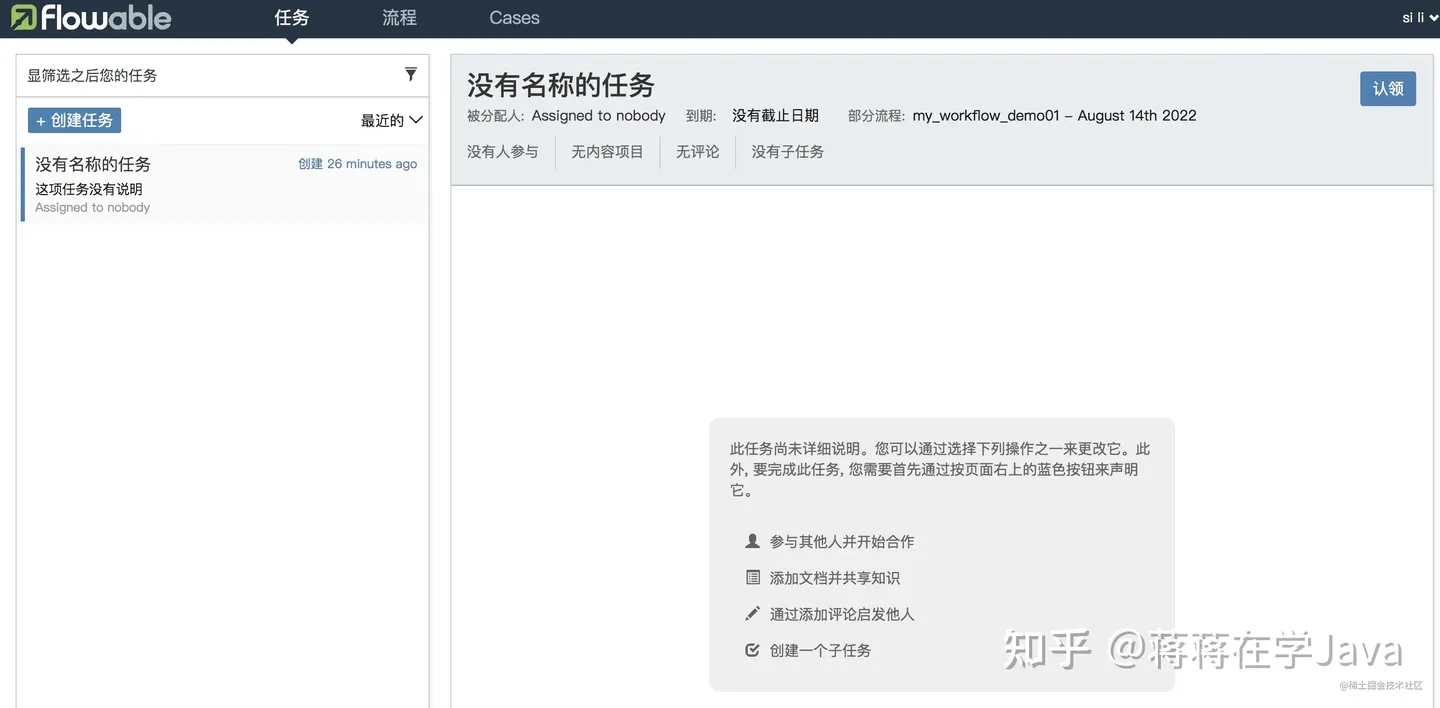The height and width of the screenshot is (708, 1440).
Task: Click the document icon beside 添加文档并共享知识
Action: [x=752, y=577]
